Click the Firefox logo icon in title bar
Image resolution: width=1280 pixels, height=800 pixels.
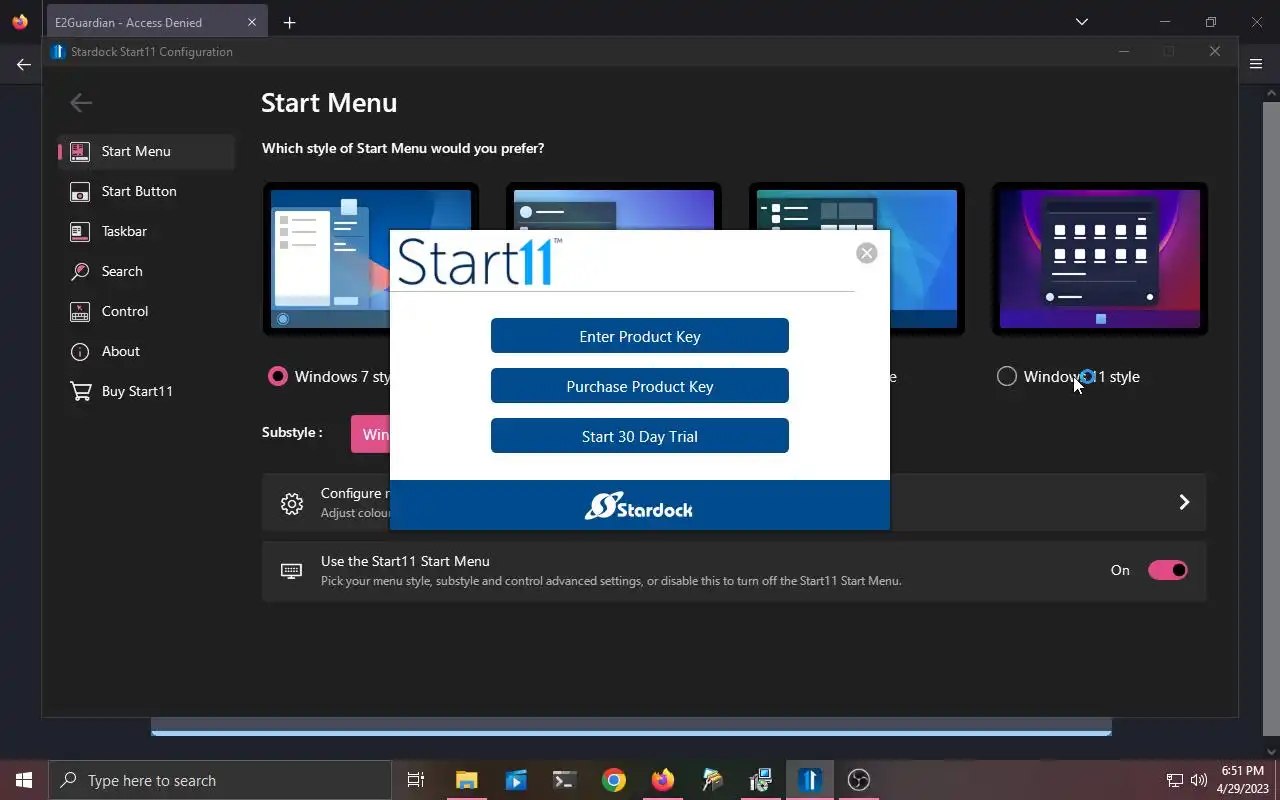[20, 22]
